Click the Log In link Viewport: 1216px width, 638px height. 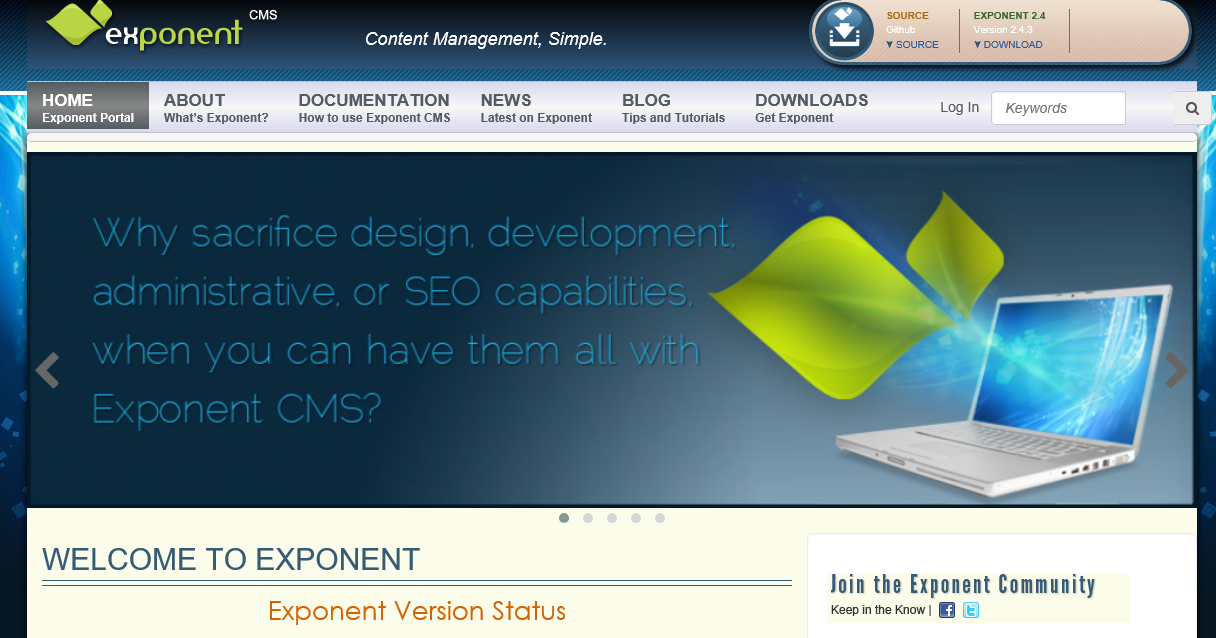[960, 108]
